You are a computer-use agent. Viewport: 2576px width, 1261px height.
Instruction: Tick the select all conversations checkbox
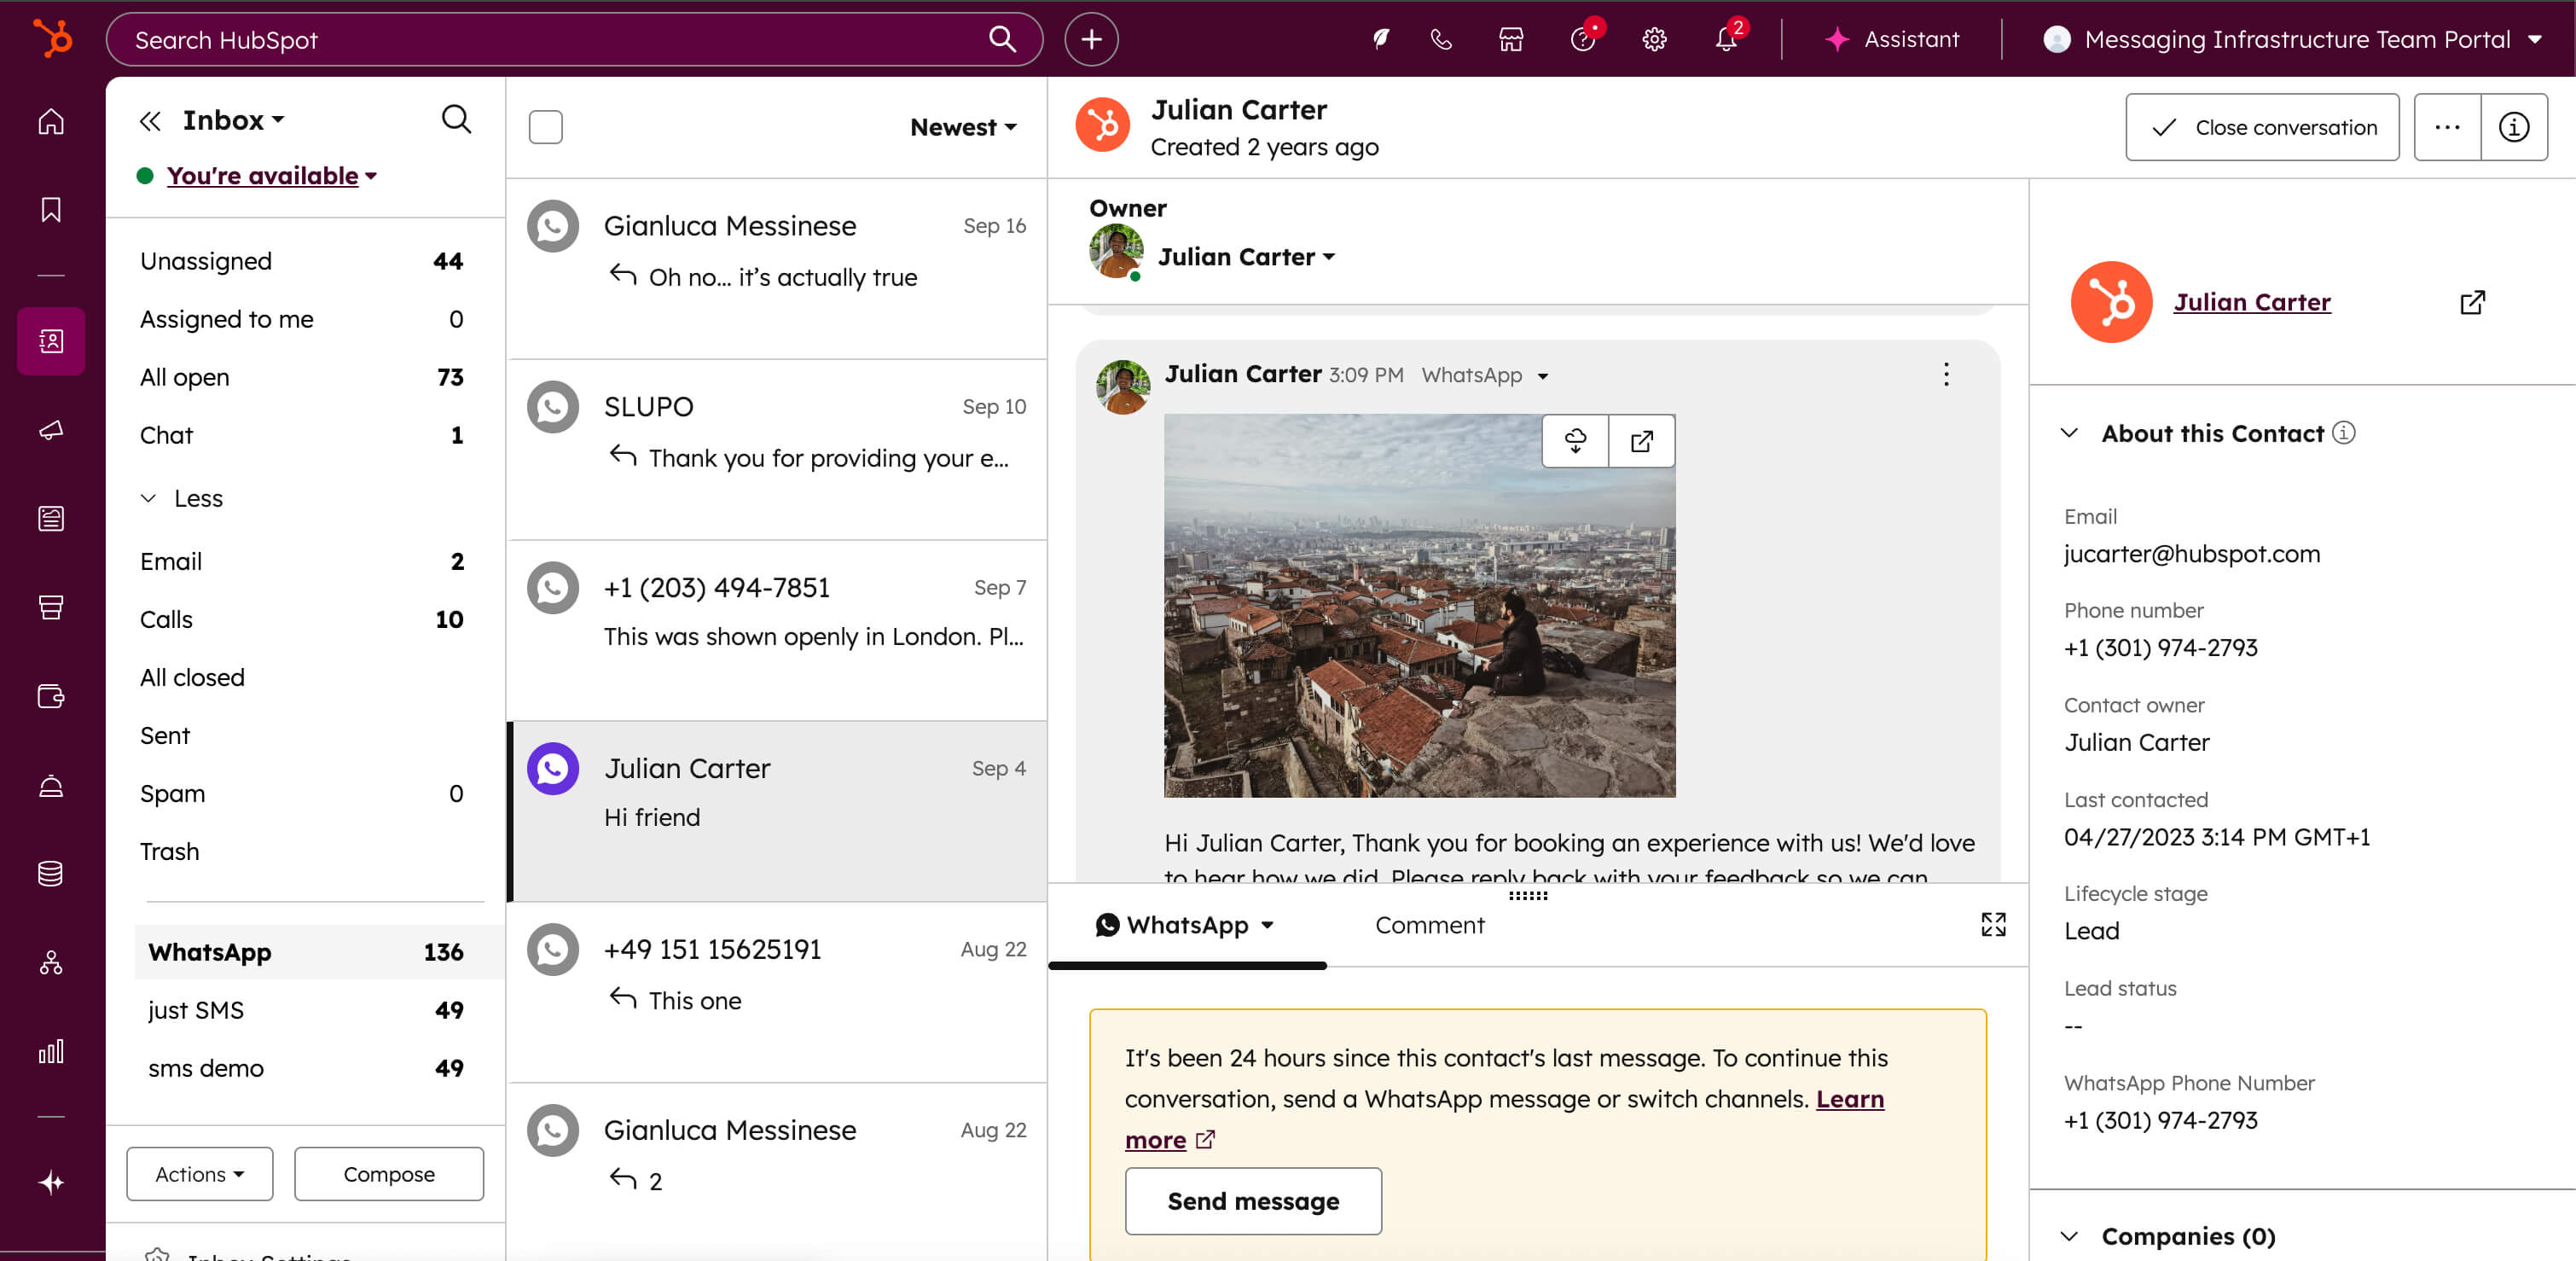click(545, 127)
